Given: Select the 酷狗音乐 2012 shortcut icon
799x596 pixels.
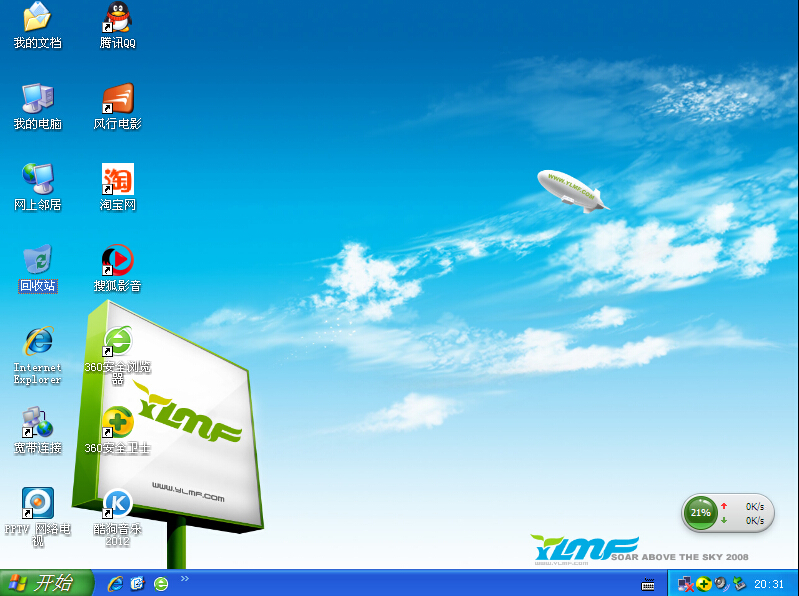Looking at the screenshot, I should [x=118, y=518].
